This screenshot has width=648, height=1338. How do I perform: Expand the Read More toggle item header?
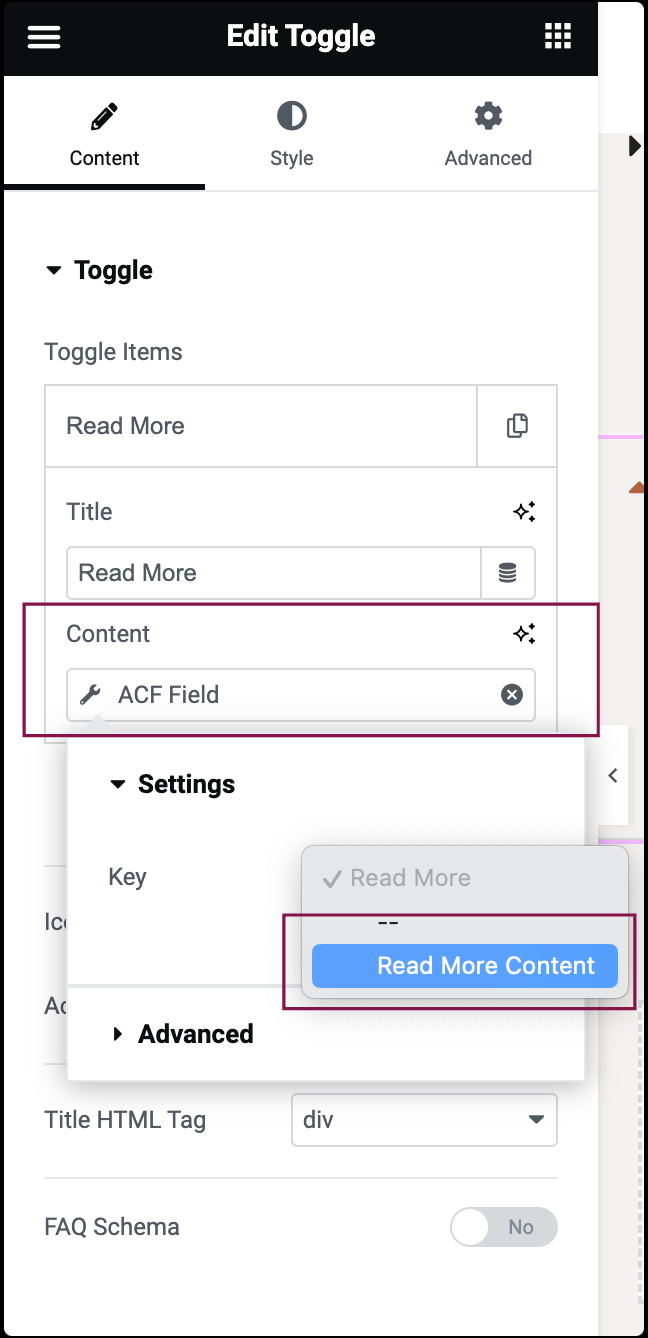point(262,425)
